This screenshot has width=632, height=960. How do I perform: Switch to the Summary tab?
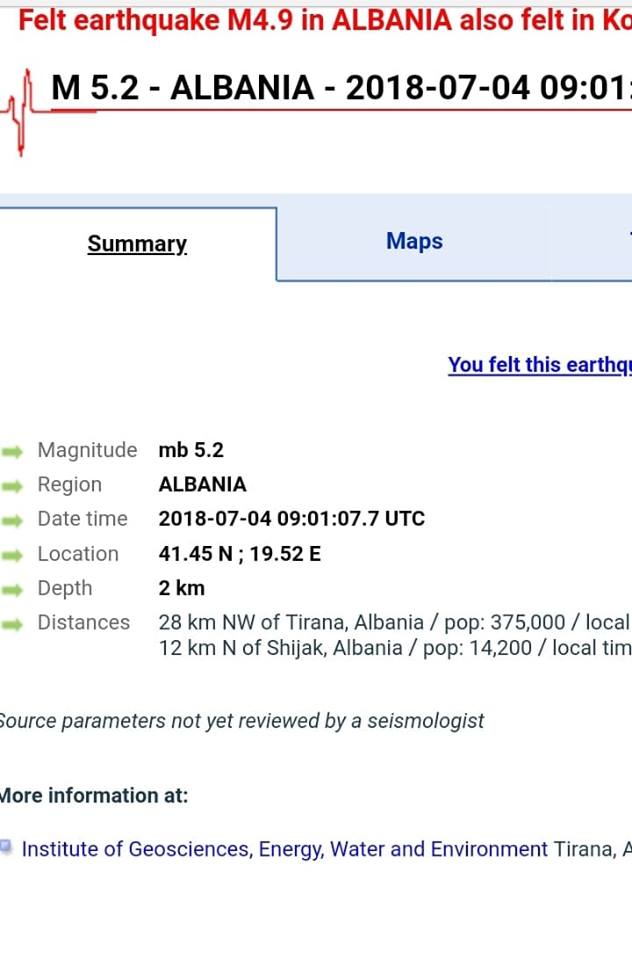[x=137, y=244]
